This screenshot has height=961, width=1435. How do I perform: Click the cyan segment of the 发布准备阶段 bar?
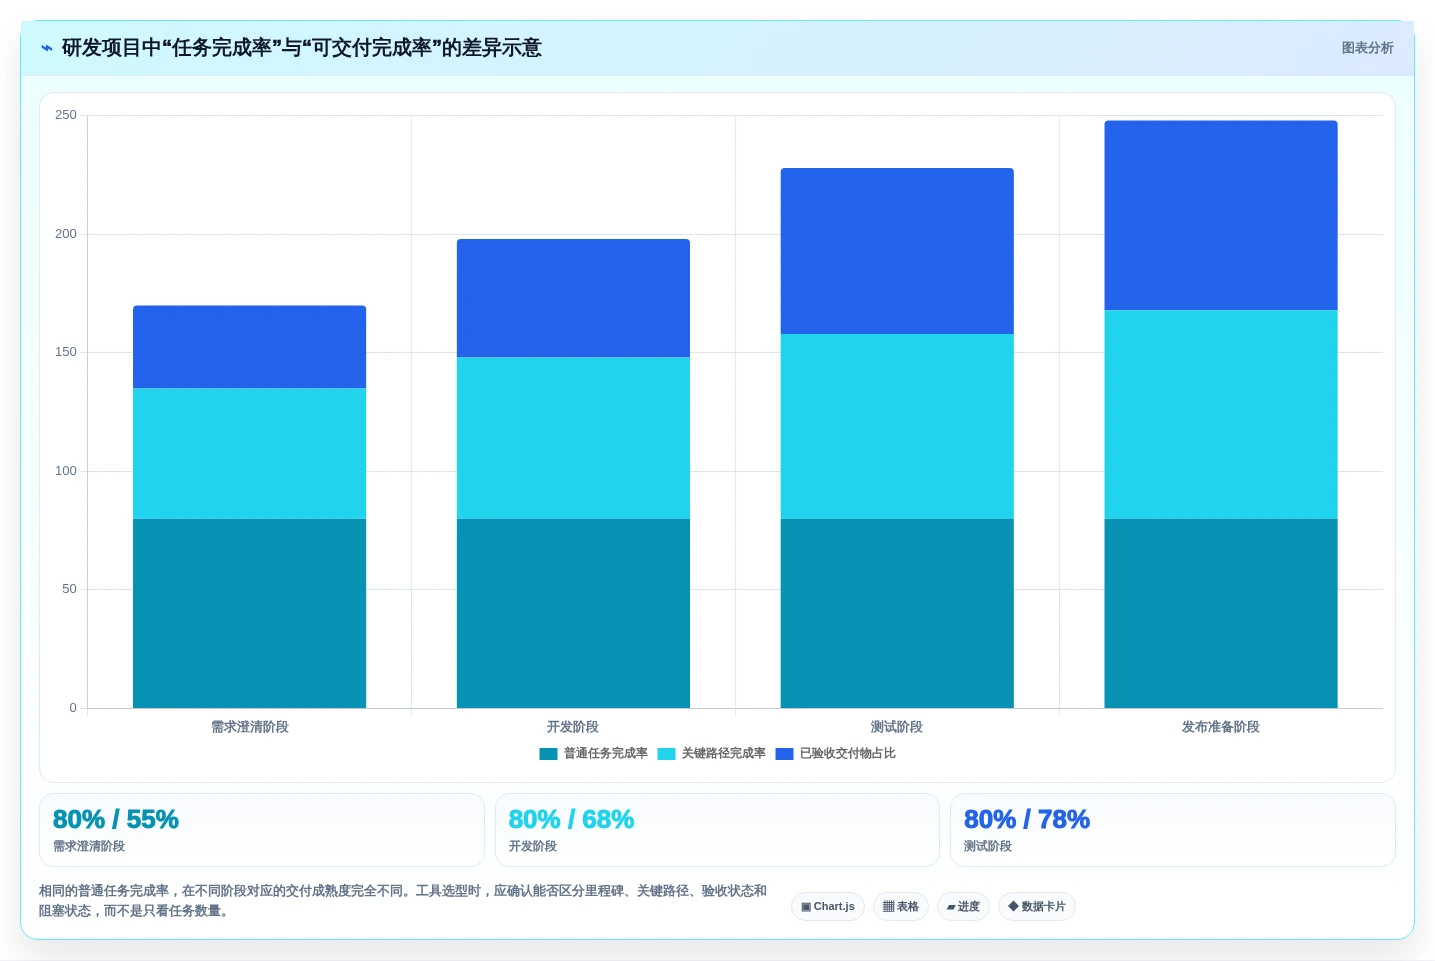click(x=1221, y=415)
